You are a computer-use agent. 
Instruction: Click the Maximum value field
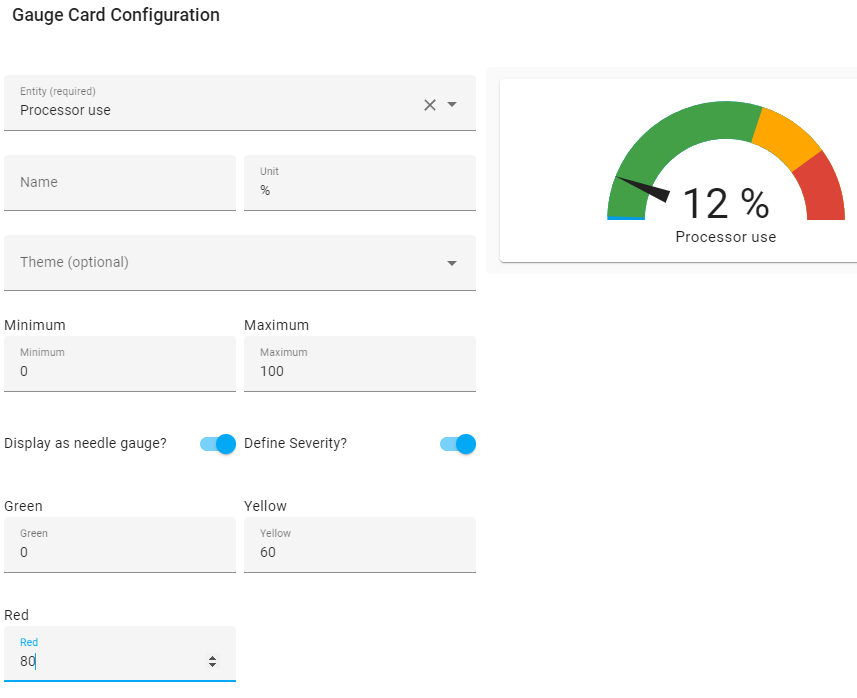(x=360, y=363)
